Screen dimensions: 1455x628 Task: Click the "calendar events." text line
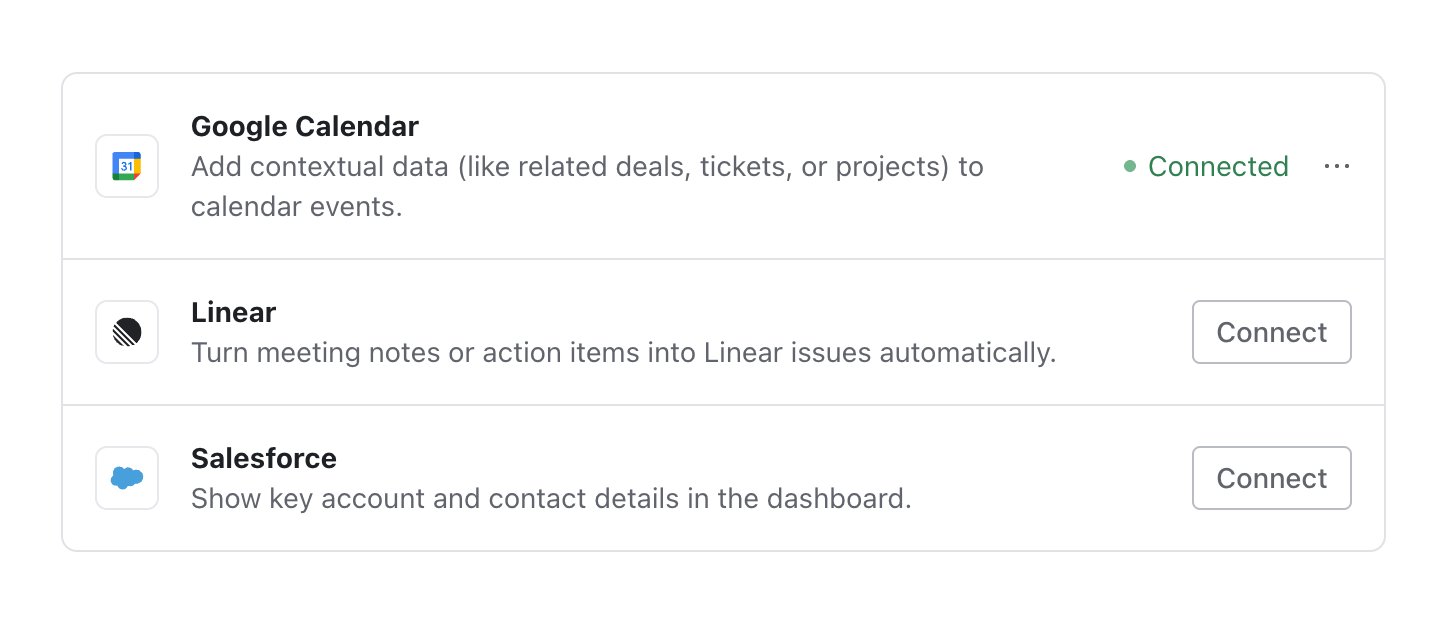click(296, 207)
